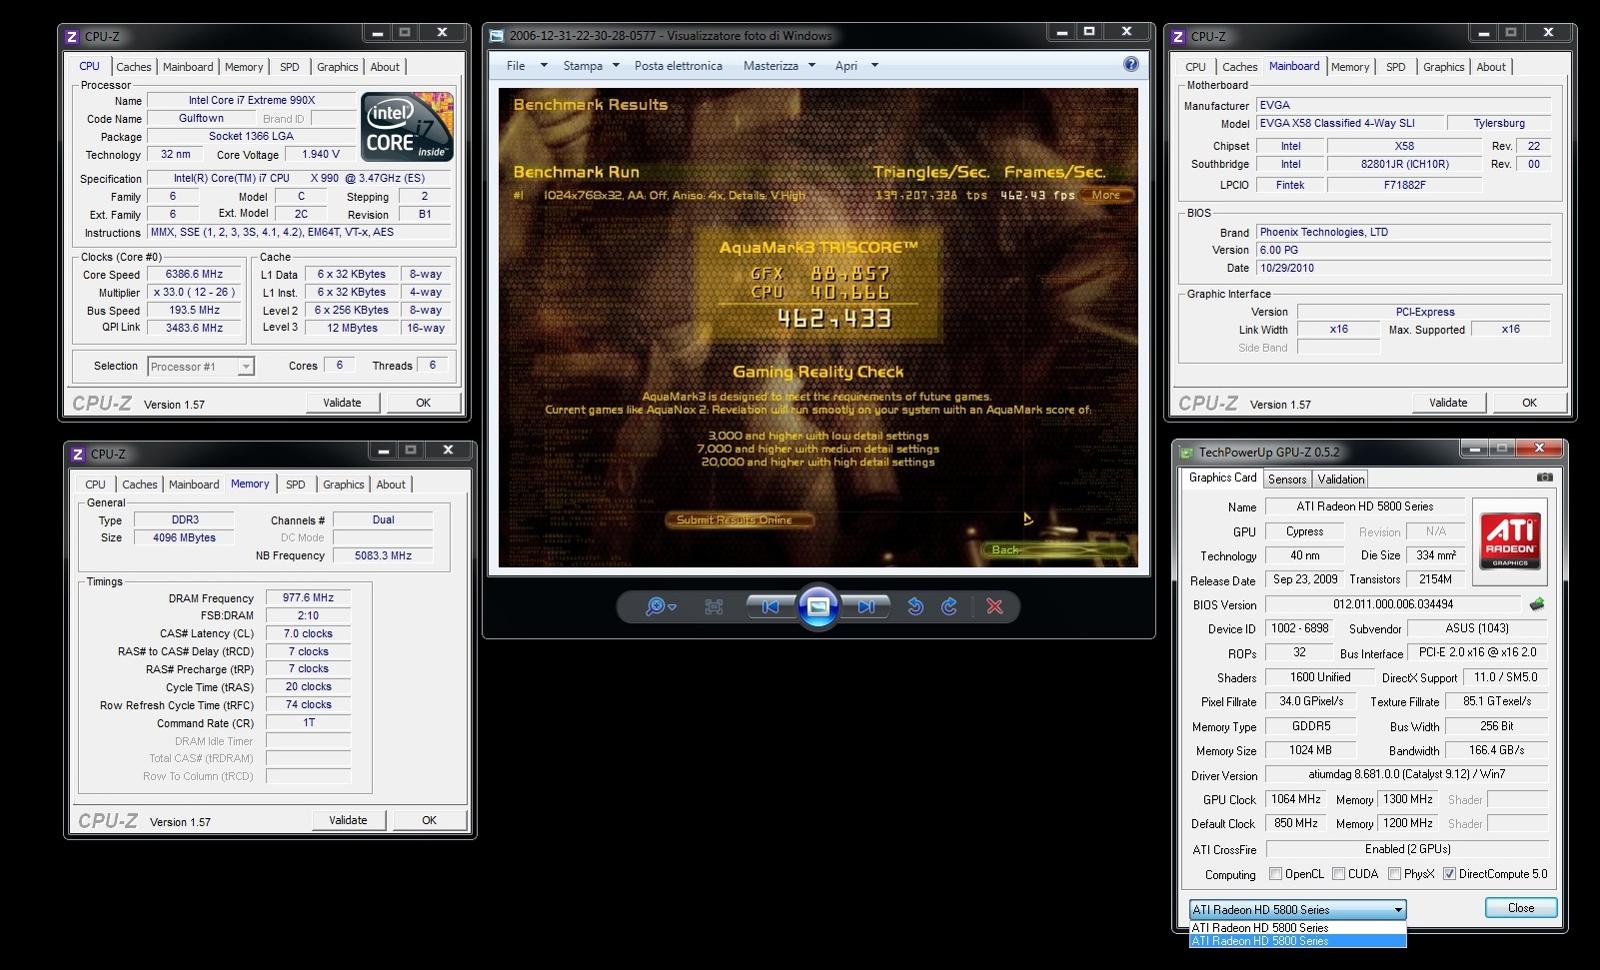This screenshot has height=970, width=1600.
Task: Click Z icon of CPU-Z Memory window
Action: point(77,454)
